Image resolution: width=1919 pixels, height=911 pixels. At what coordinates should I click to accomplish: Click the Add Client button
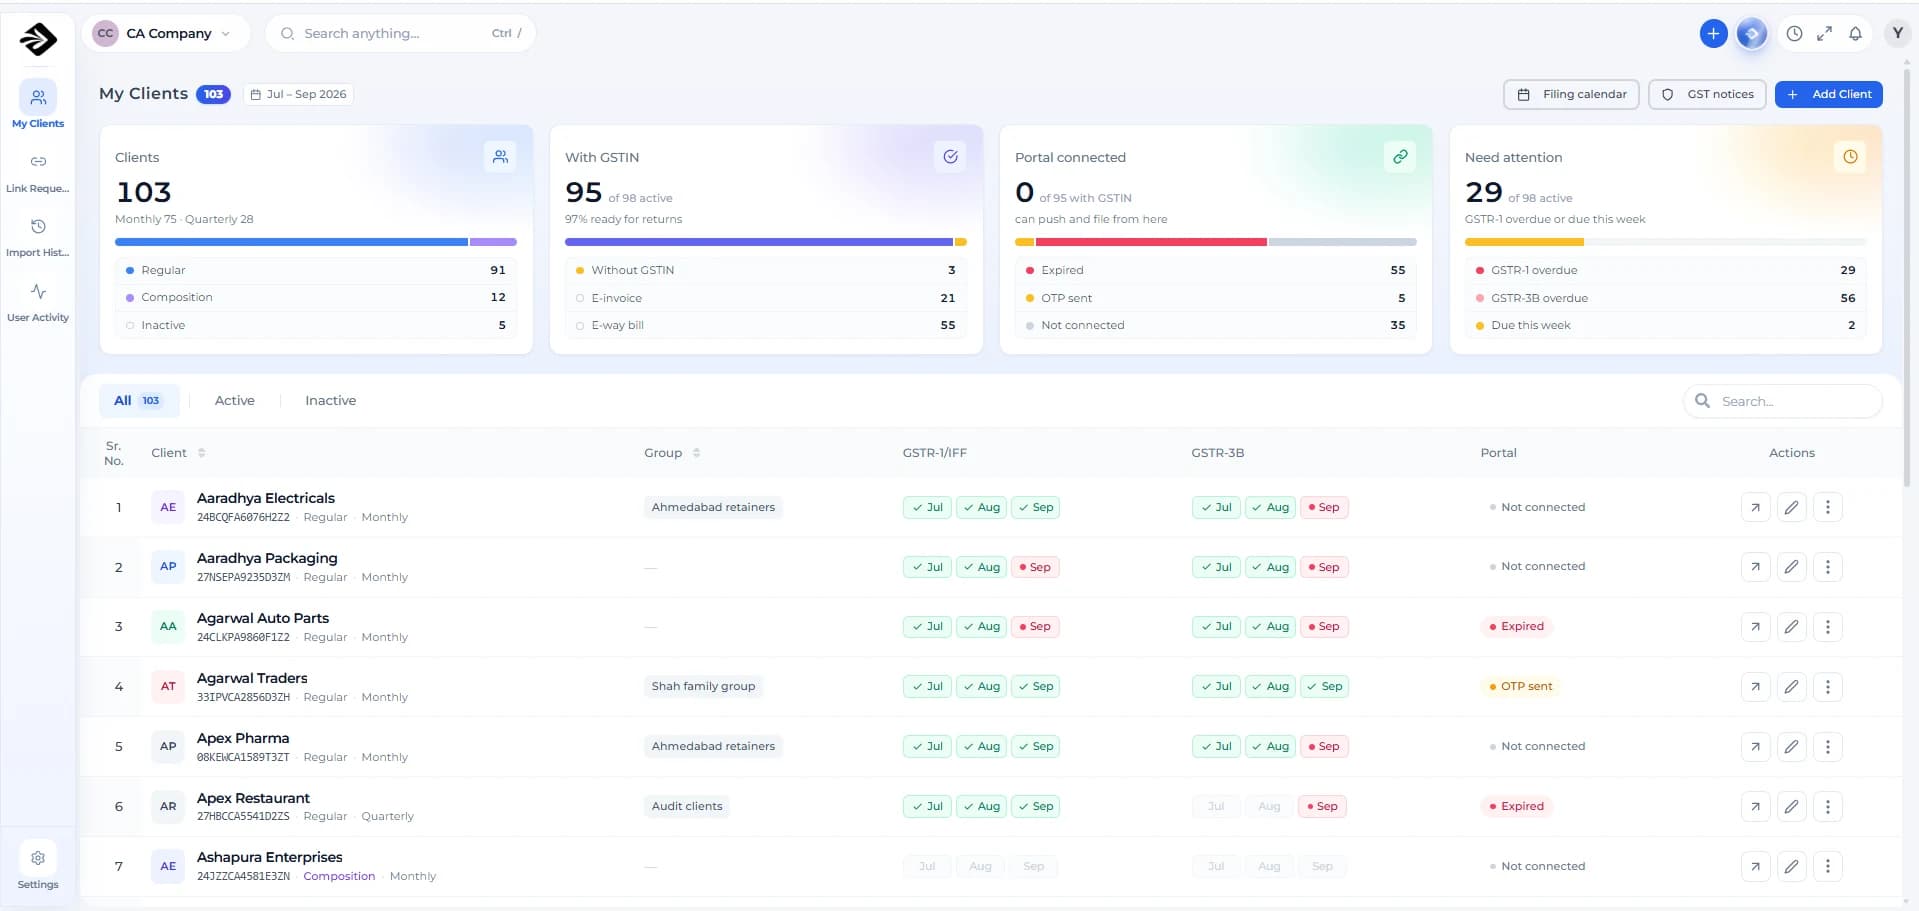(x=1829, y=94)
